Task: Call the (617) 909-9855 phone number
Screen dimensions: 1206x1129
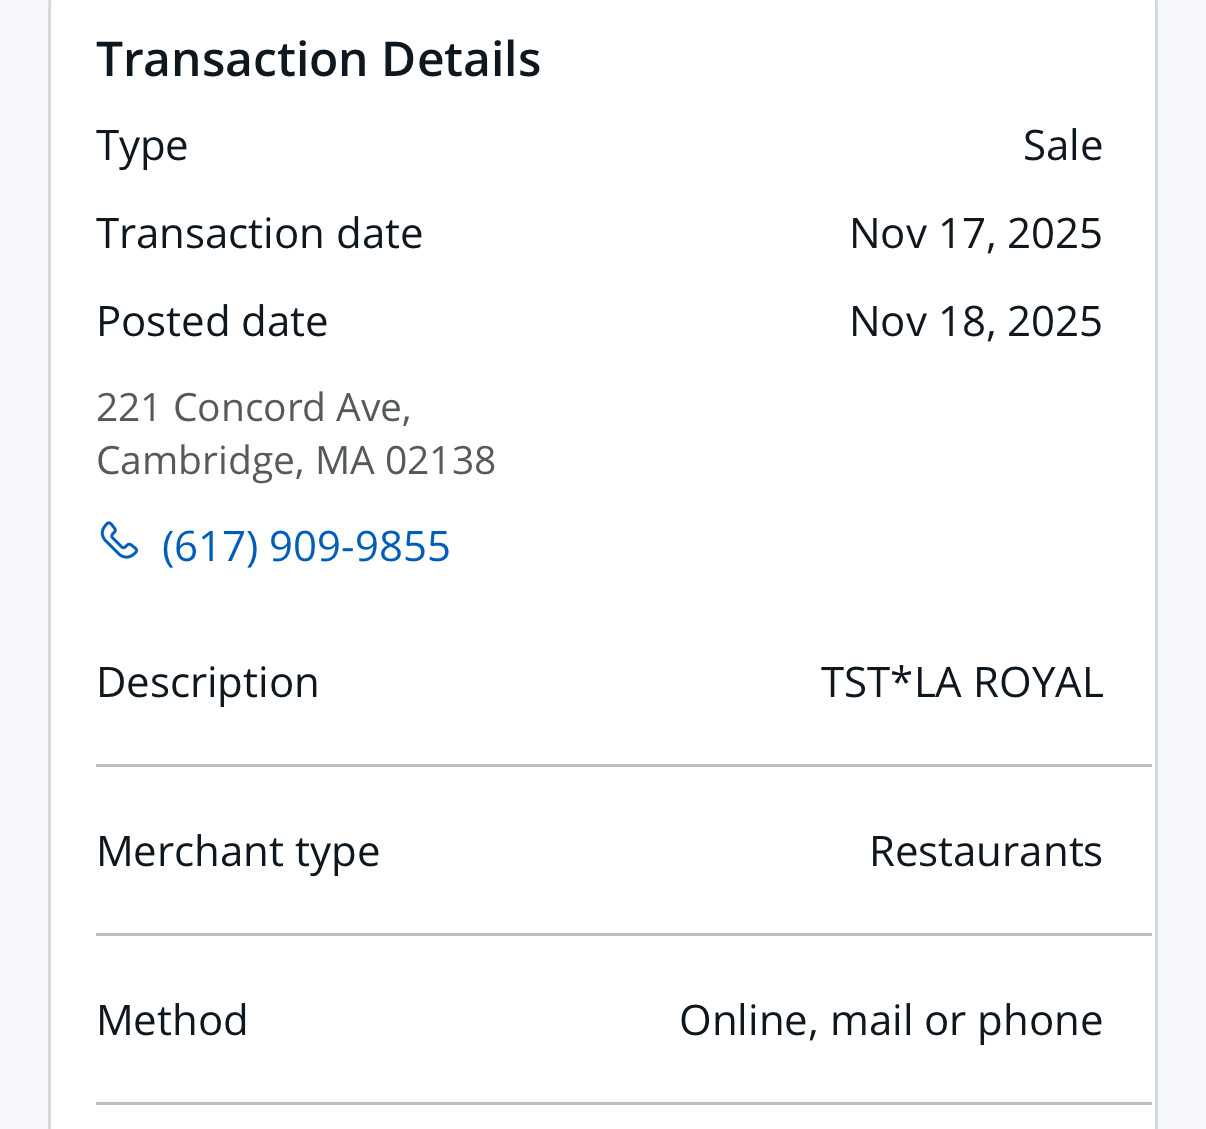Action: click(305, 546)
